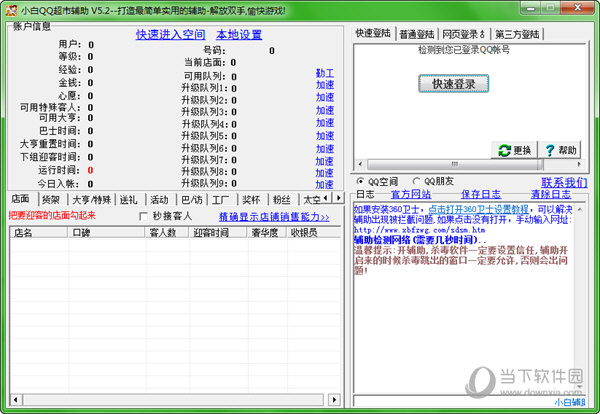Click the 快速登录 button
The height and width of the screenshot is (414, 600).
click(453, 84)
